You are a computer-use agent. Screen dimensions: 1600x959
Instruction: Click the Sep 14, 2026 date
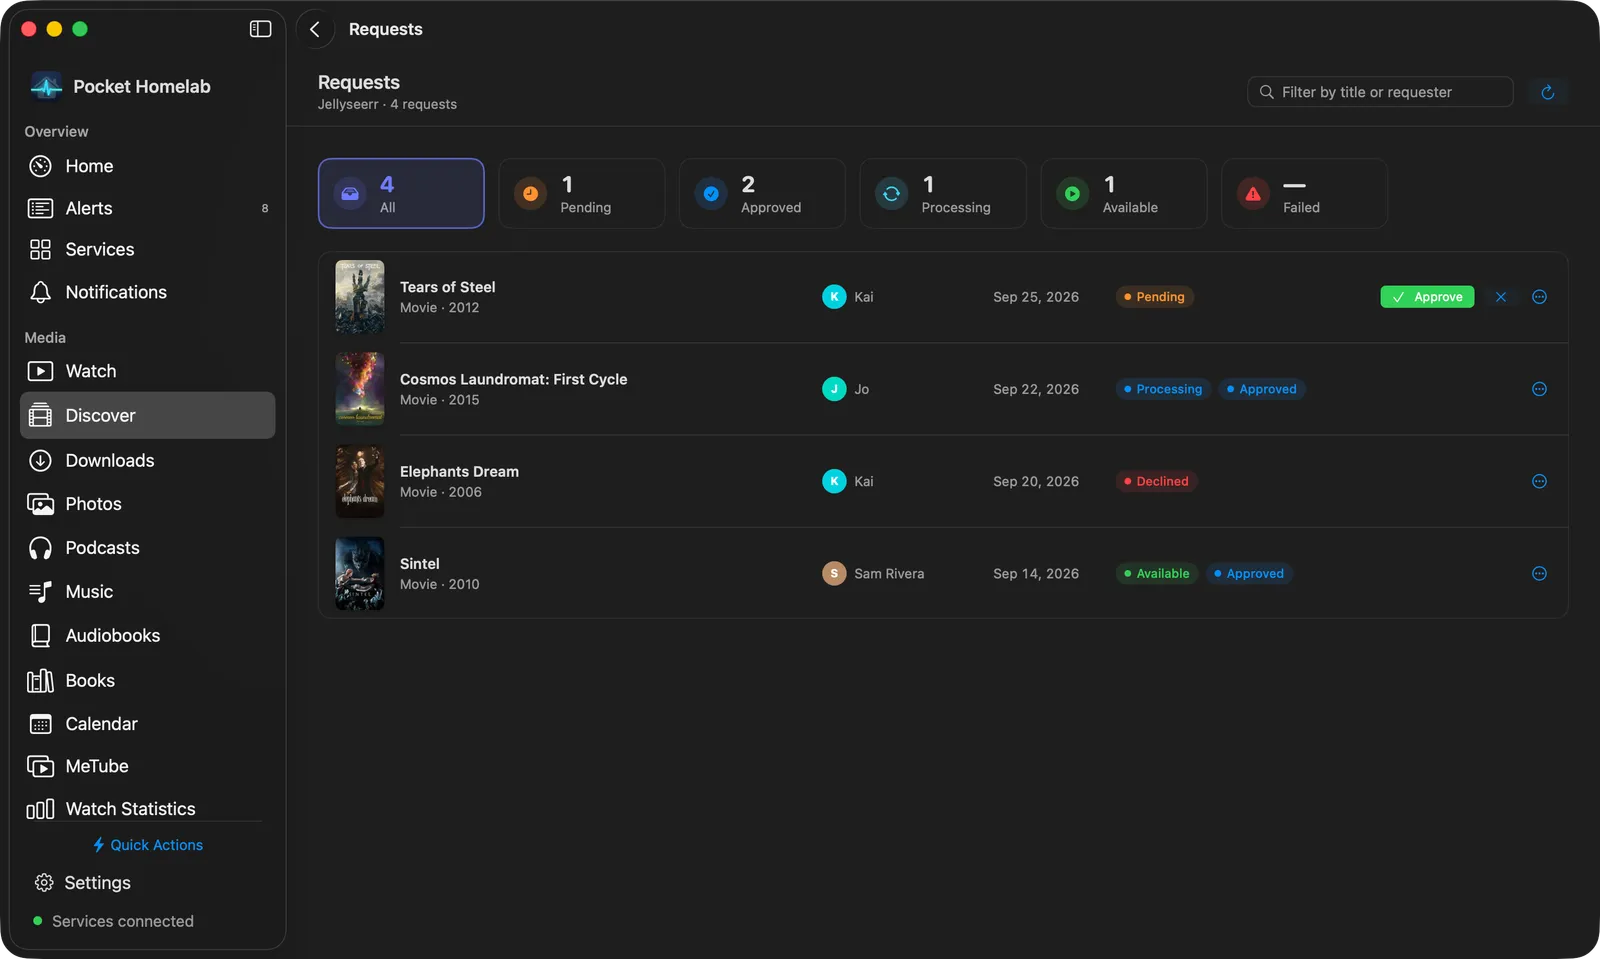click(x=1036, y=573)
